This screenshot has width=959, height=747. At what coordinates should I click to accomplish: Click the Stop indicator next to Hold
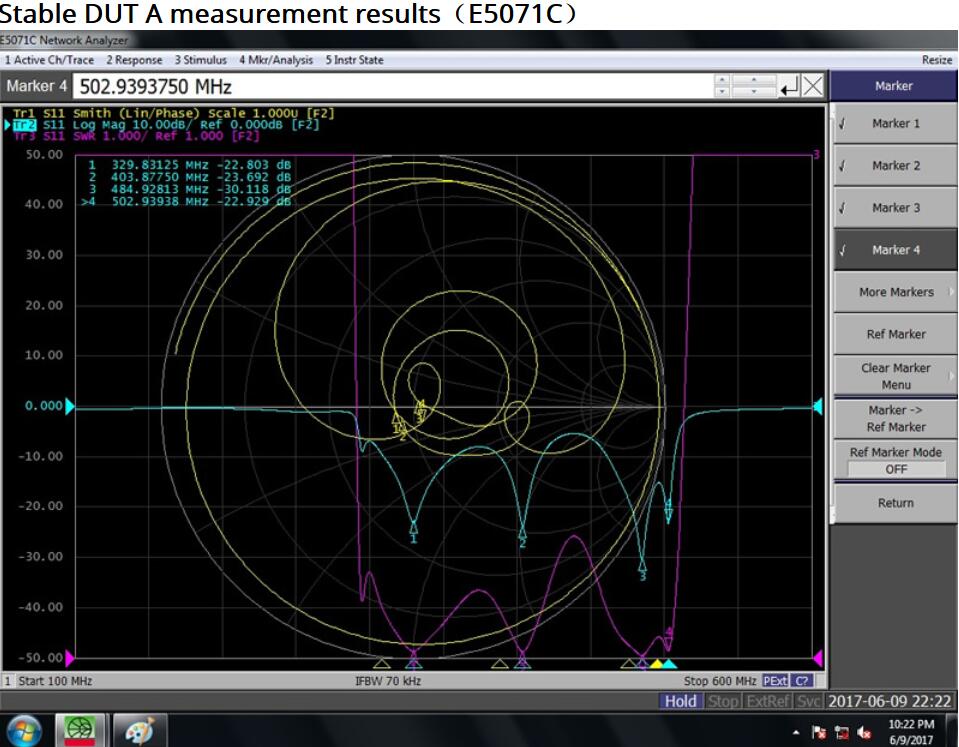[722, 701]
